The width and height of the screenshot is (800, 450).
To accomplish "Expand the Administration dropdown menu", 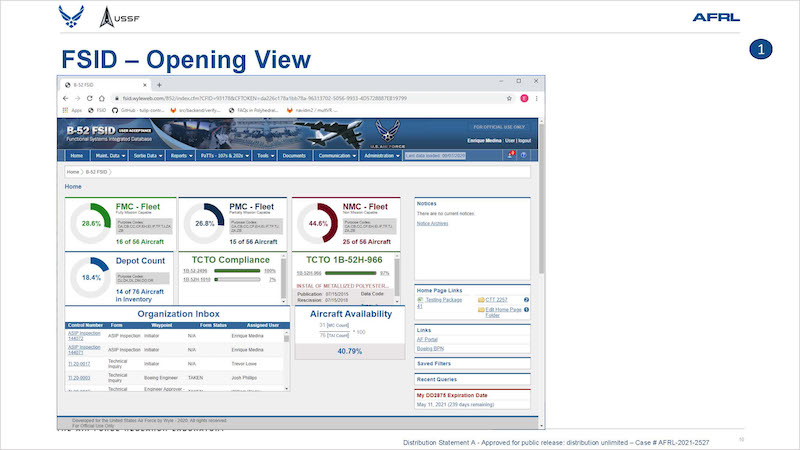I will [x=382, y=156].
